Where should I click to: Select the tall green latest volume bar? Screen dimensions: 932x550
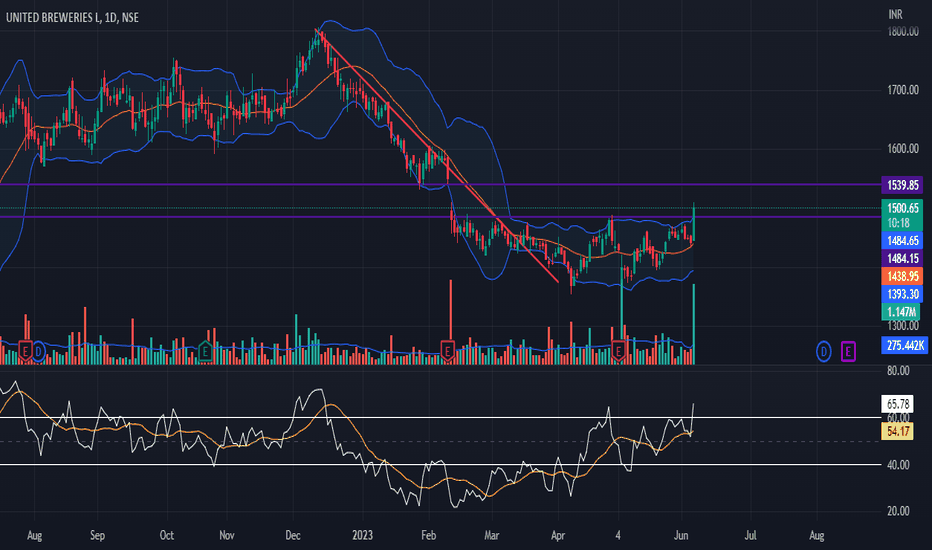tap(694, 324)
